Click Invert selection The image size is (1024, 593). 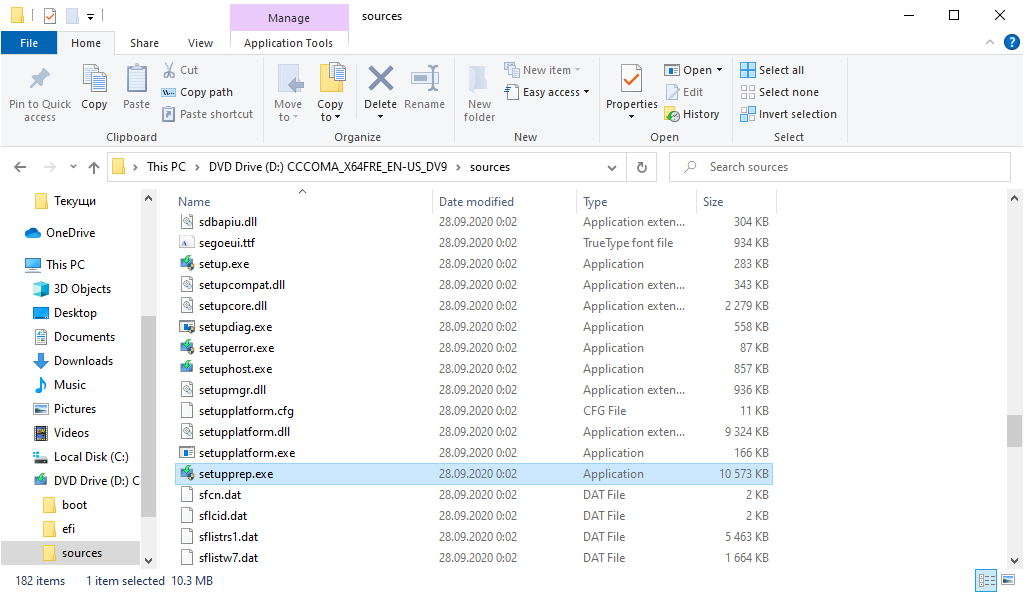(788, 114)
